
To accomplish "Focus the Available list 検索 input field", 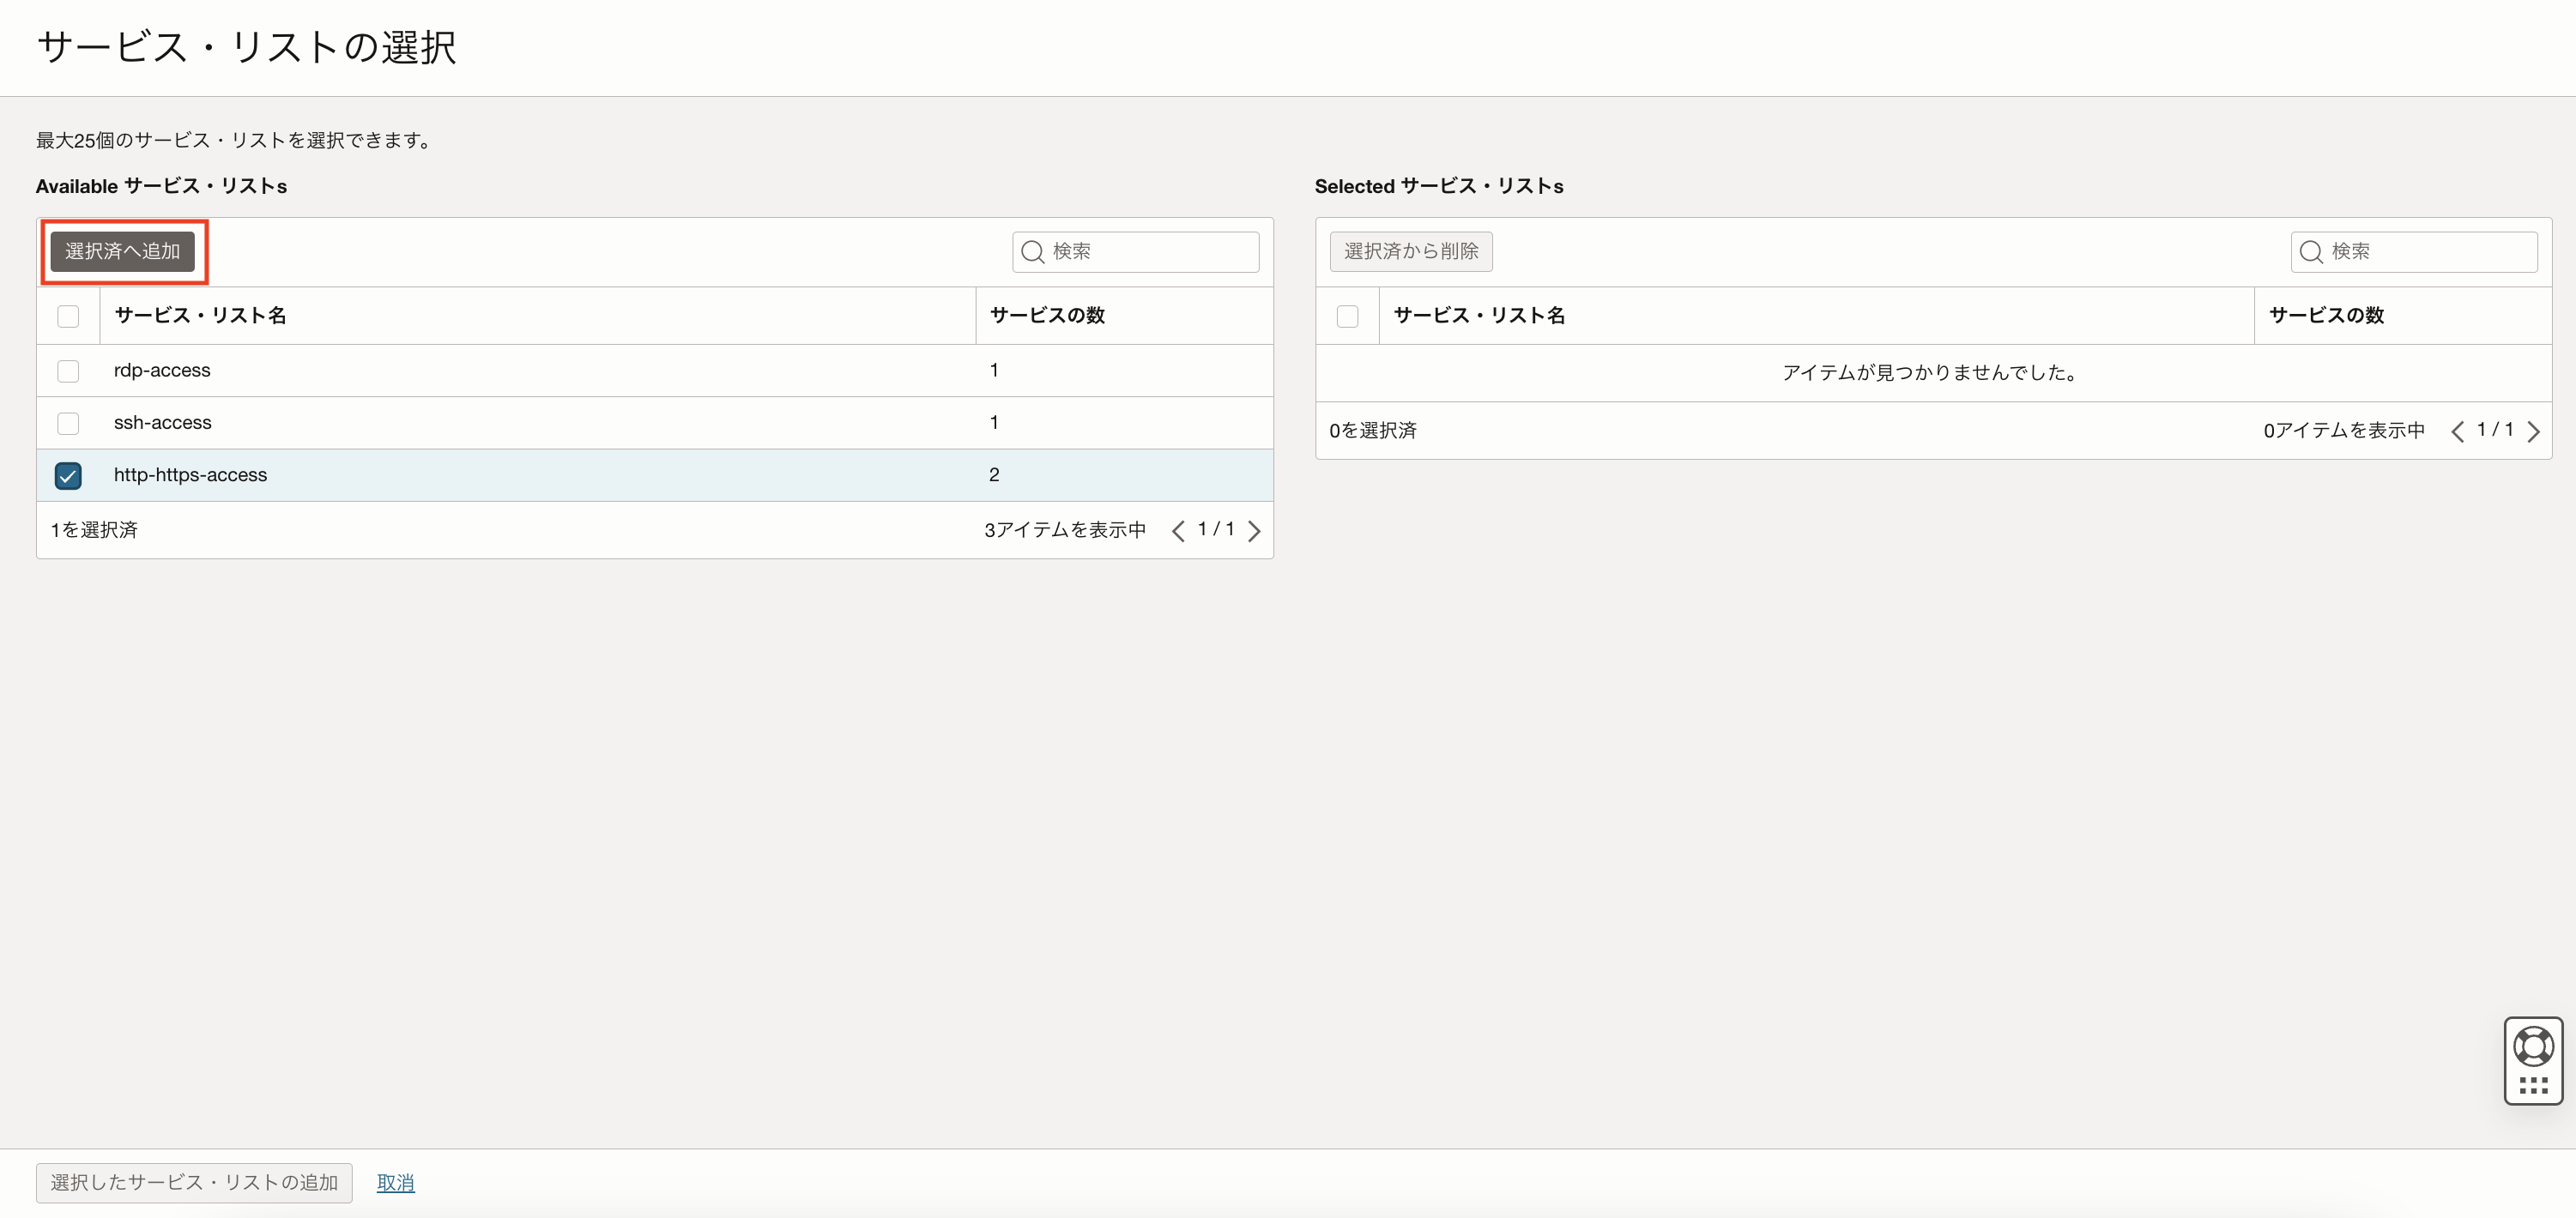I will (x=1150, y=252).
